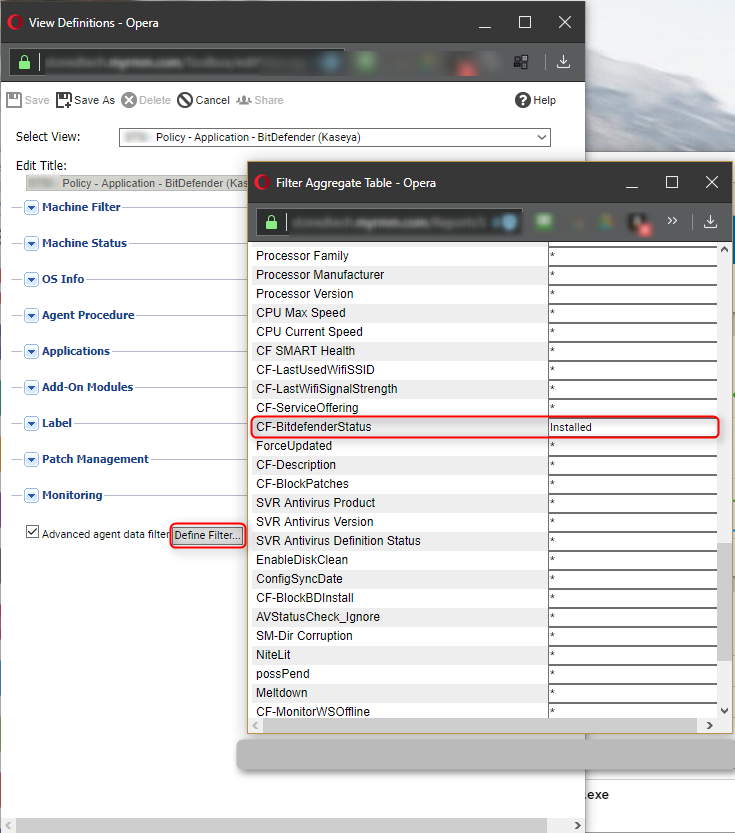Click the Opera logo in Filter Aggregate Table title bar
The width and height of the screenshot is (735, 833).
tap(262, 182)
